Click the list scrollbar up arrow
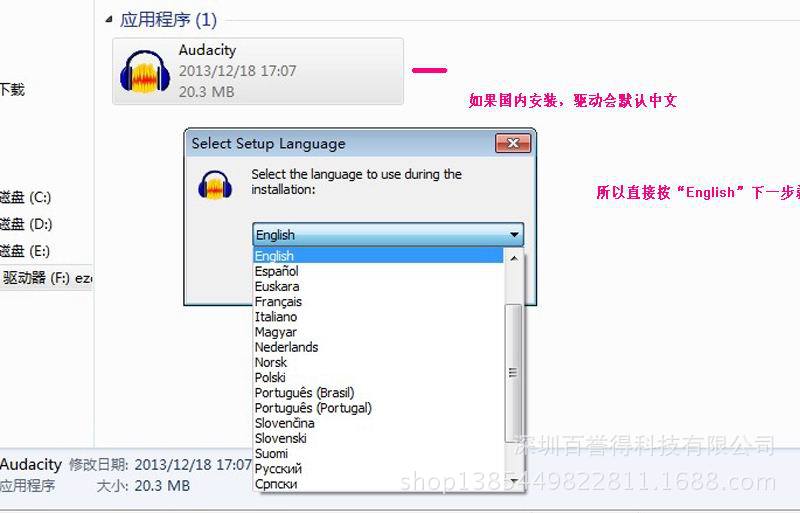The width and height of the screenshot is (800, 513). coord(514,258)
